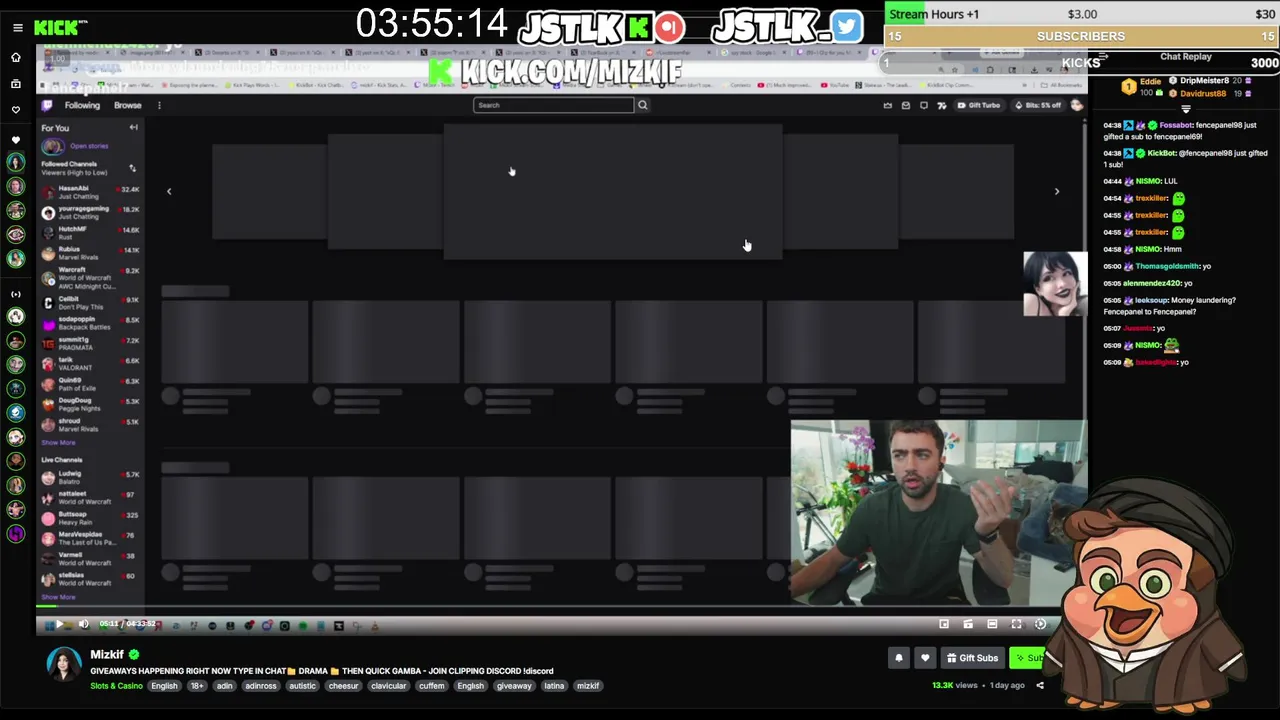Viewport: 1280px width, 720px height.
Task: Open the Following tab on Twitch page
Action: [82, 105]
